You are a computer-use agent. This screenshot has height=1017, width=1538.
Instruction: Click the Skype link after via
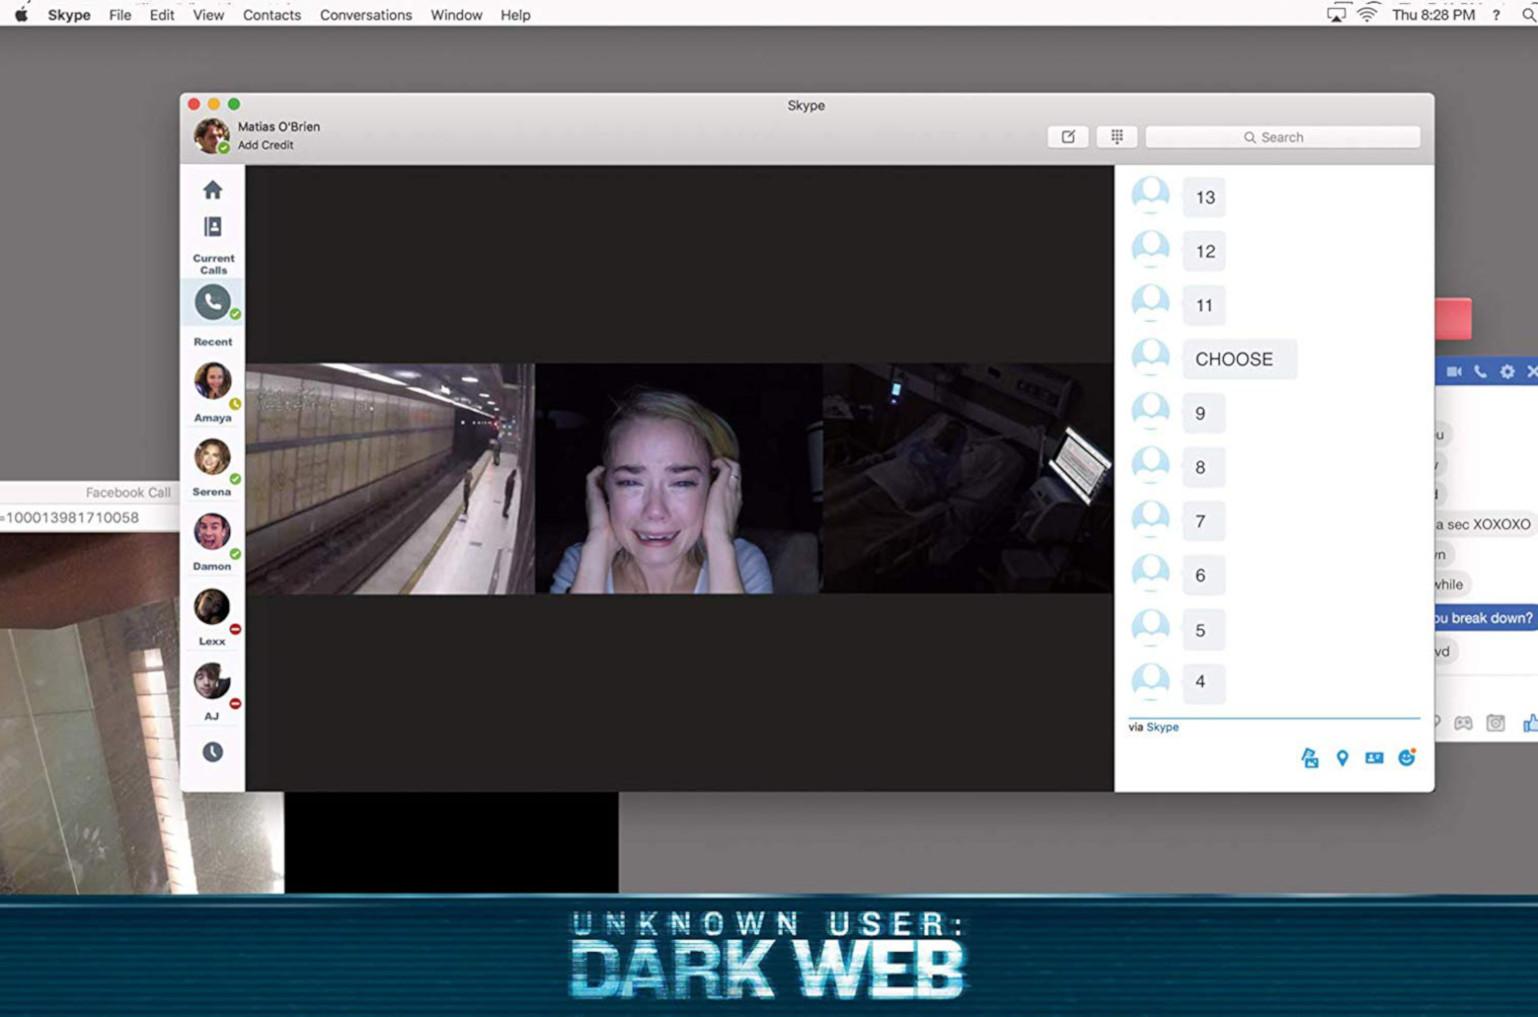pyautogui.click(x=1162, y=727)
